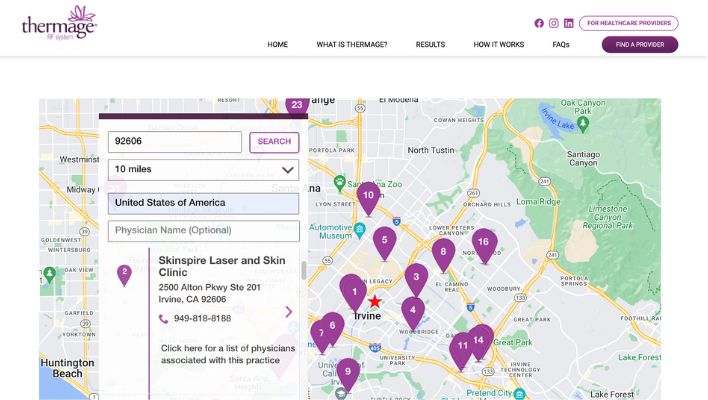Click the Find a Provider button

pos(639,45)
